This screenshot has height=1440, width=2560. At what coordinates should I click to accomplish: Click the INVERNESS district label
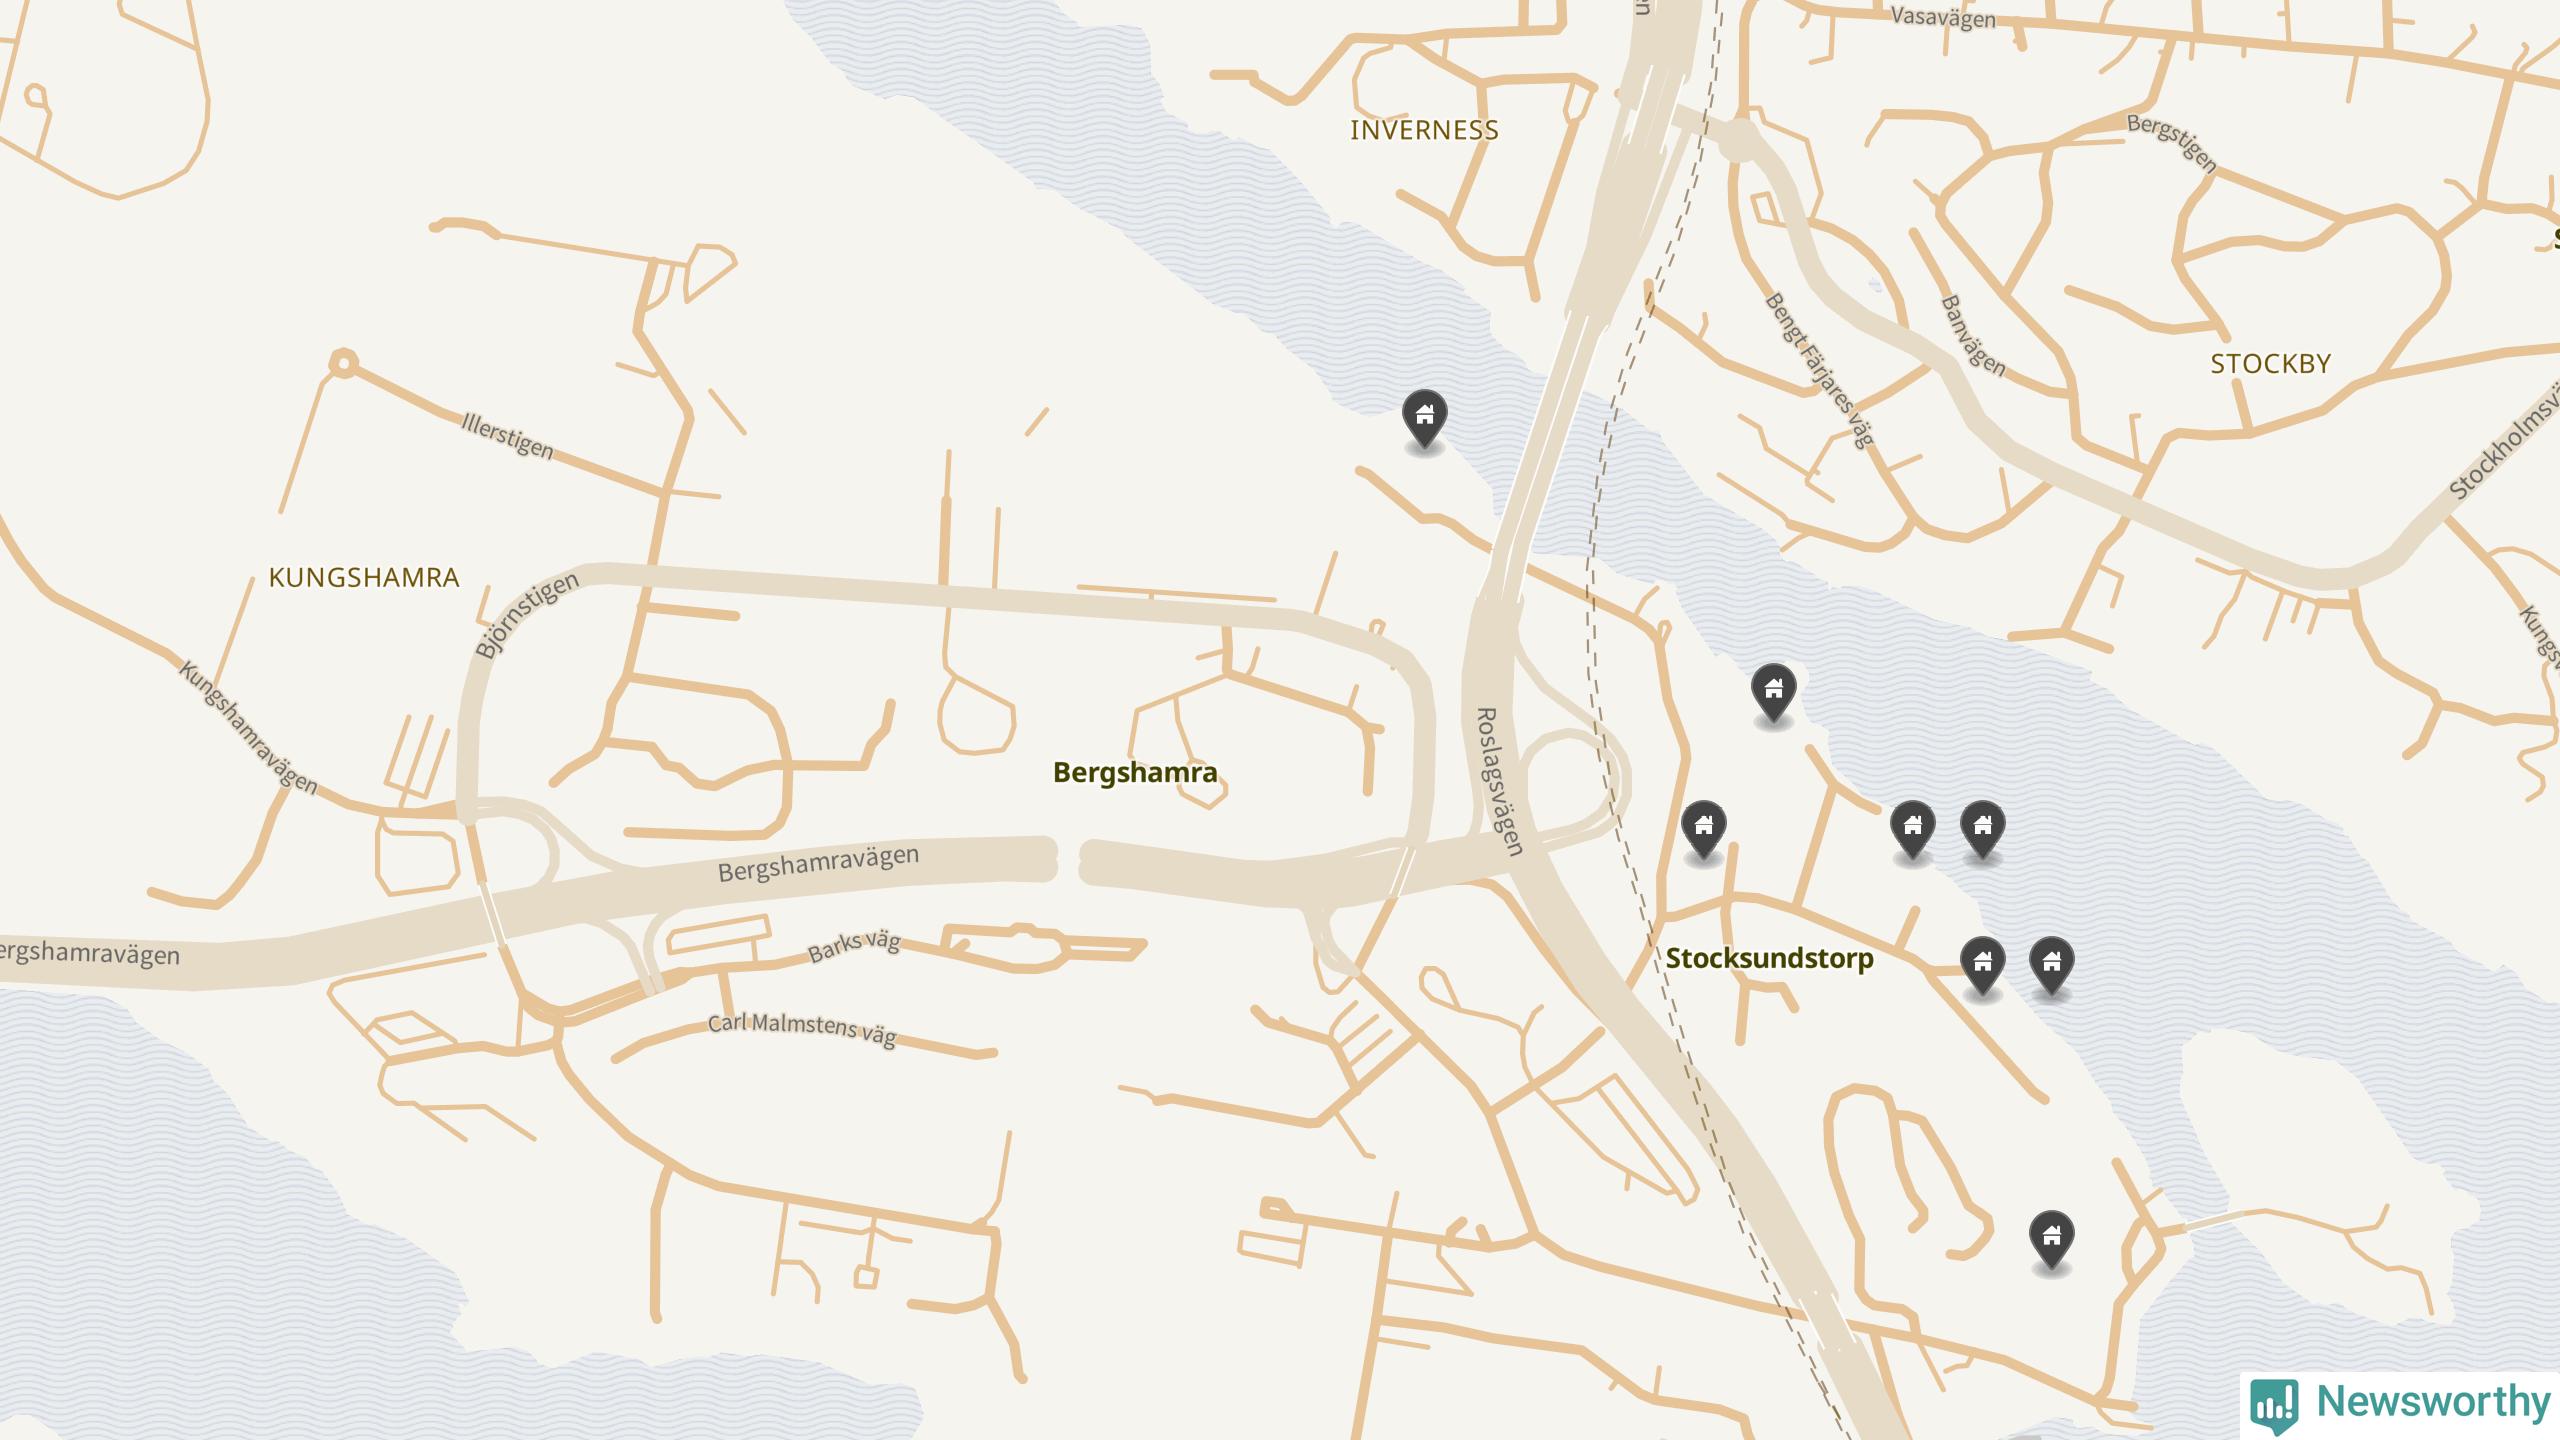[1424, 130]
